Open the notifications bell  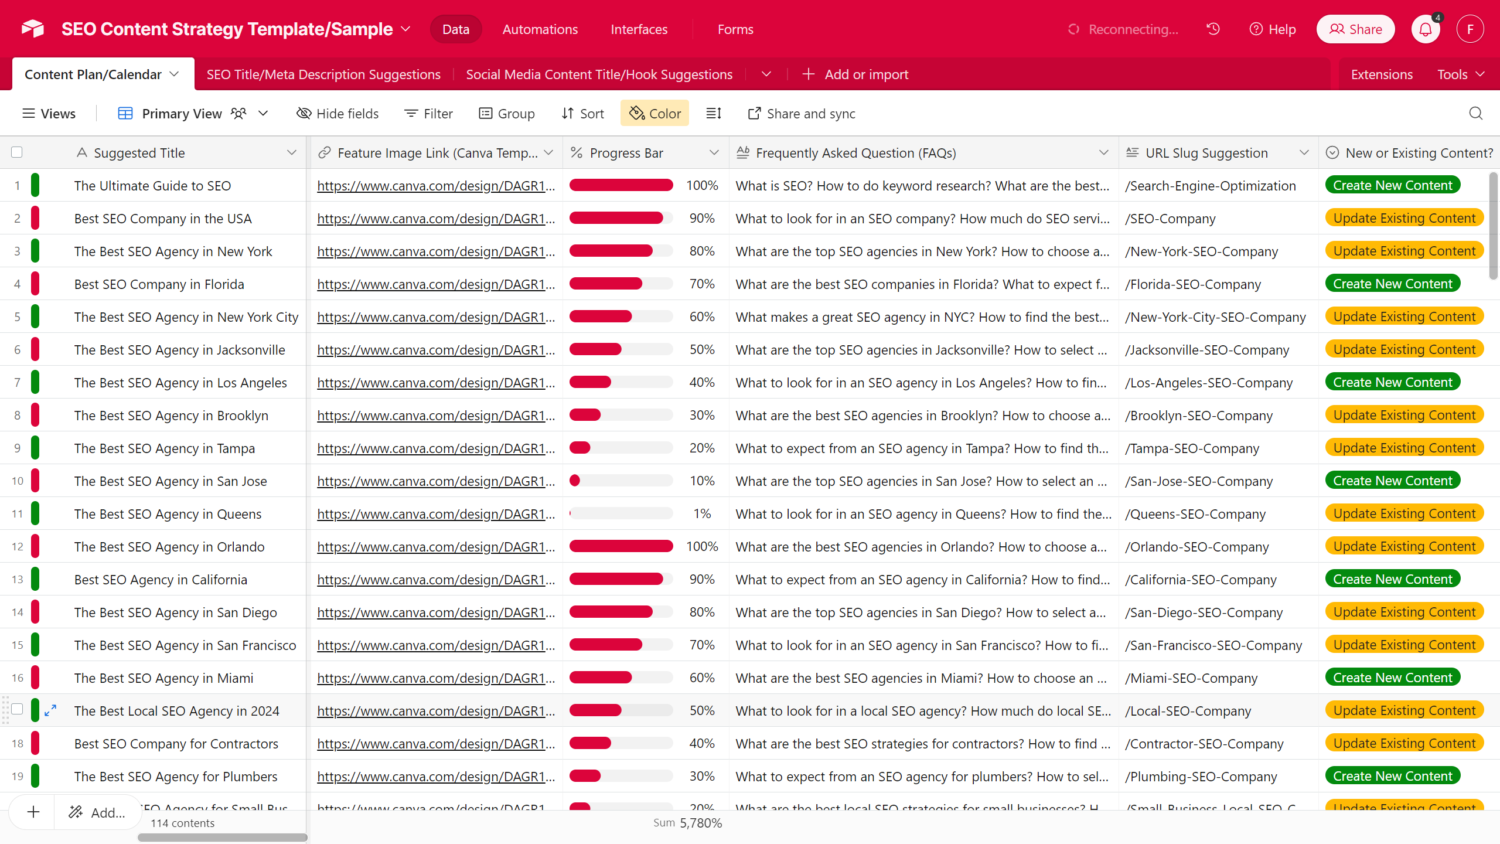tap(1425, 30)
